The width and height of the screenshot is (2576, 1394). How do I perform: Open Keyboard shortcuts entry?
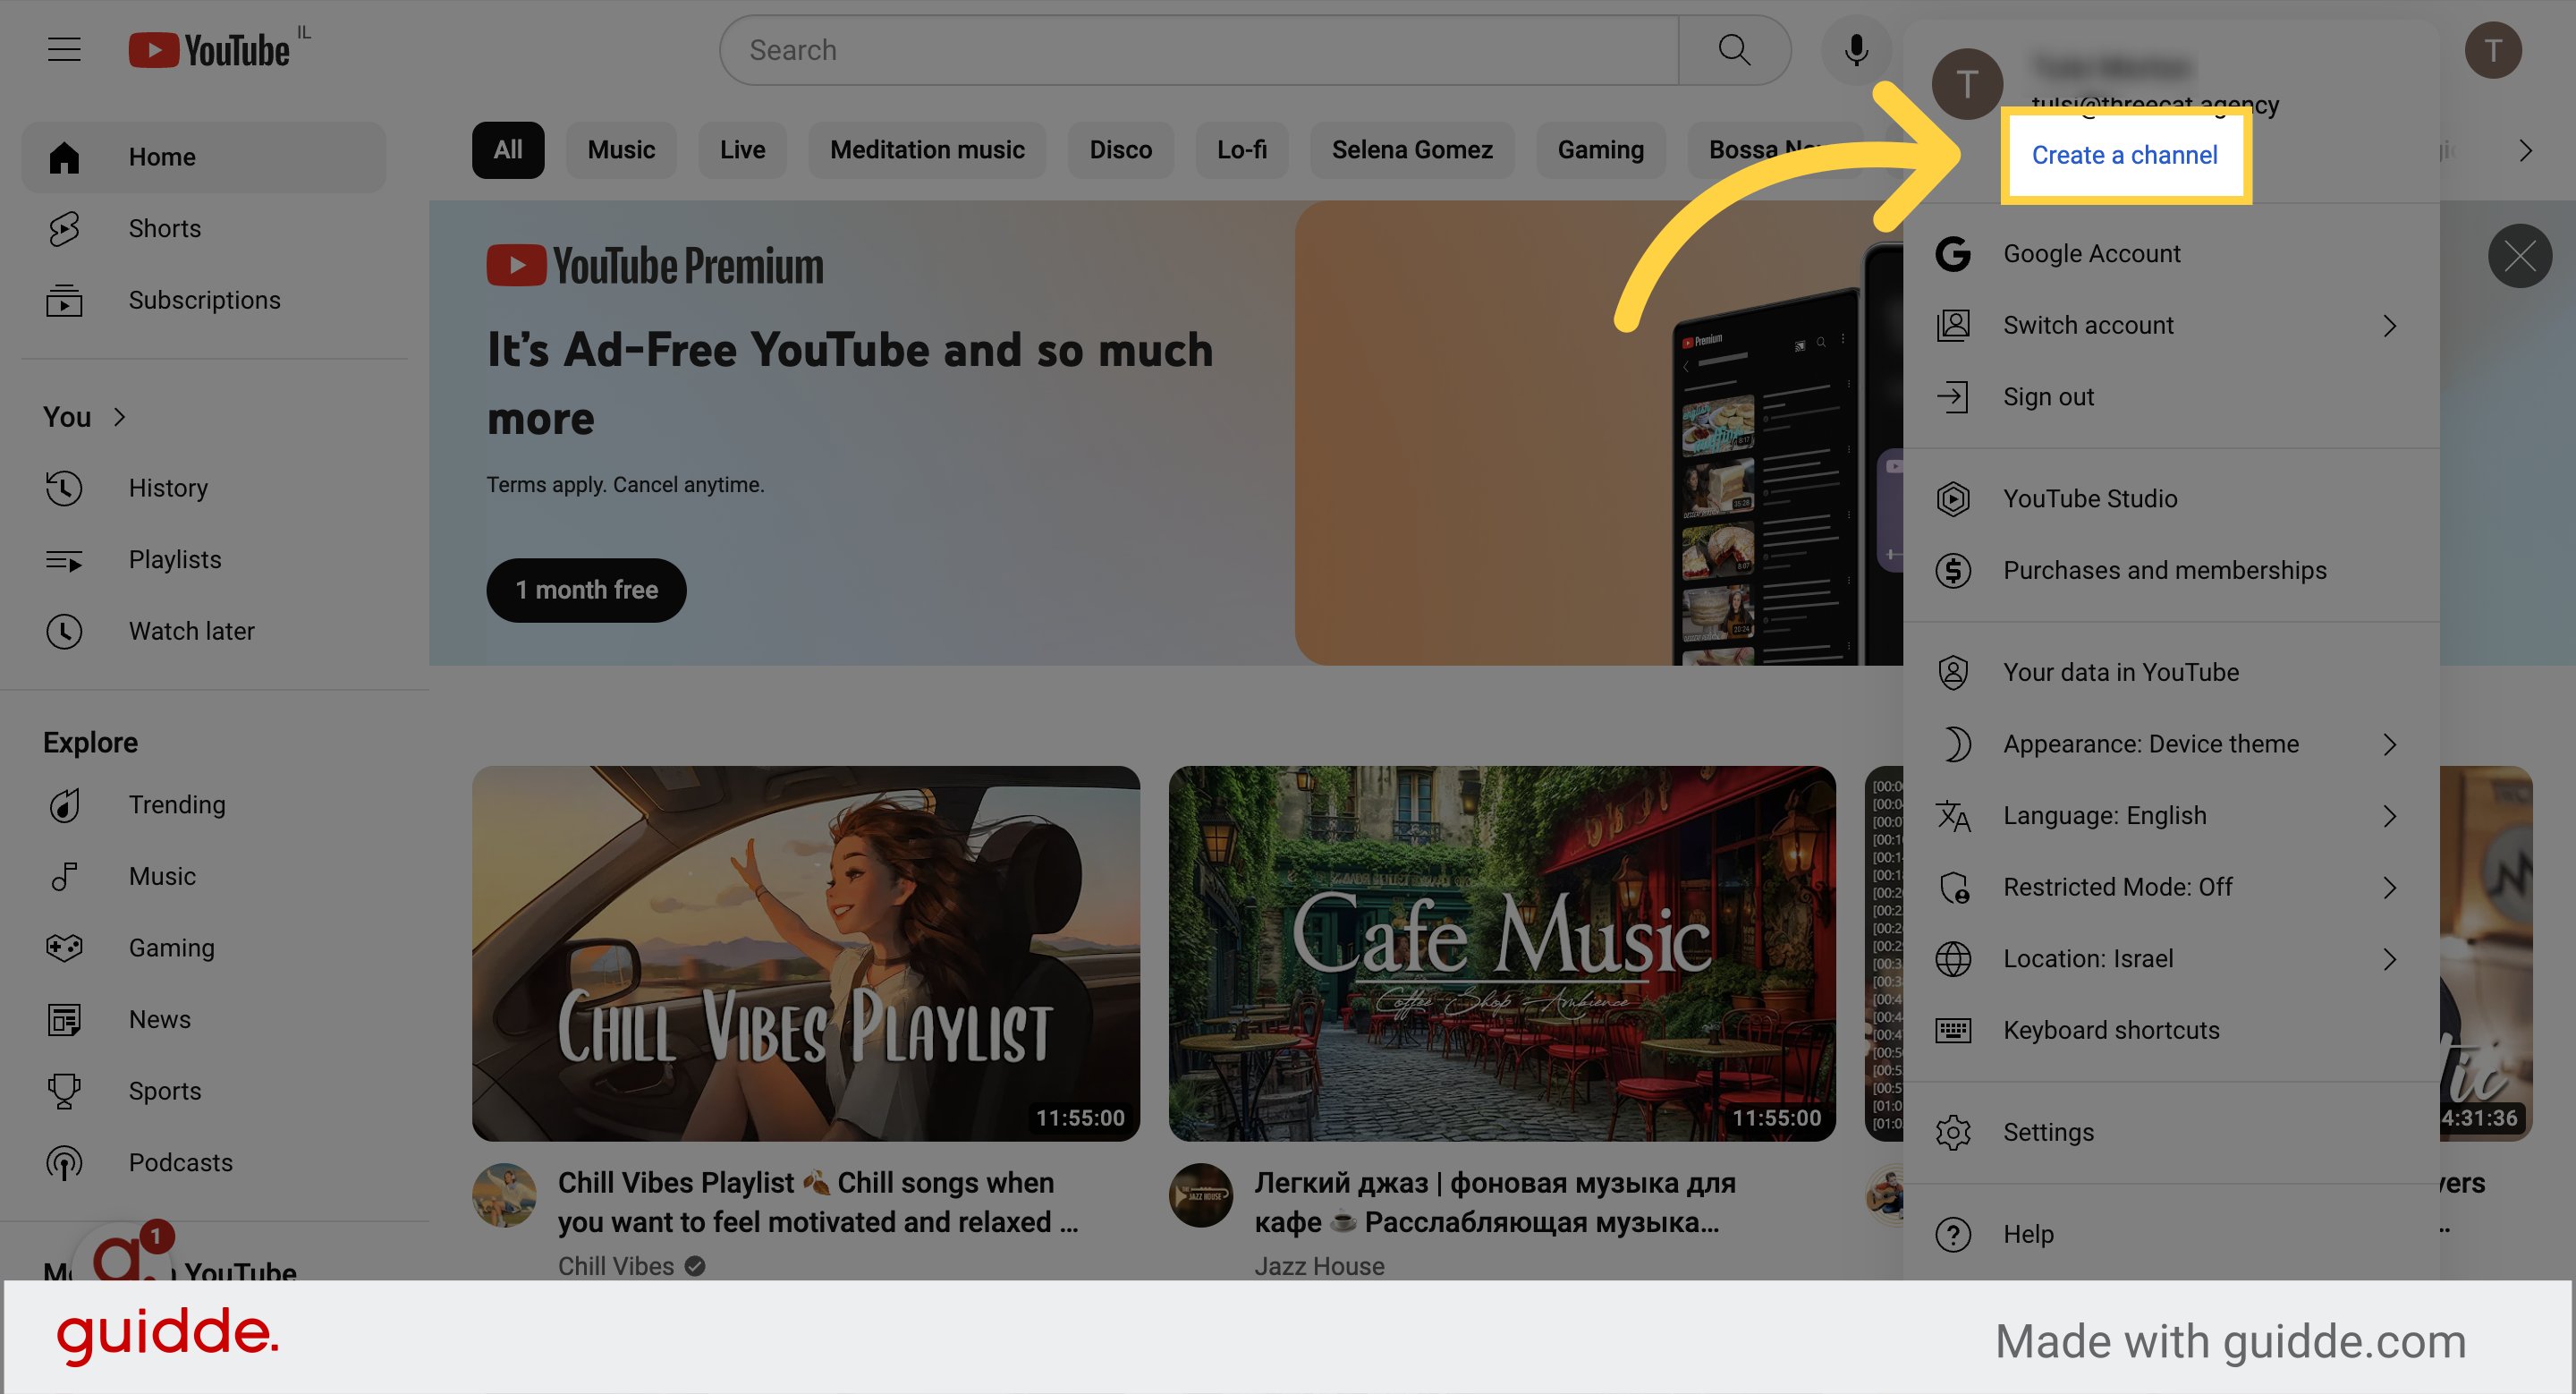(2171, 1030)
